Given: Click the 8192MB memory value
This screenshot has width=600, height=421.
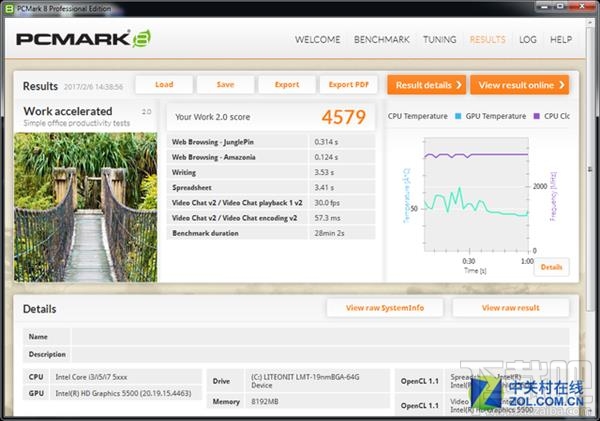Looking at the screenshot, I should click(265, 401).
